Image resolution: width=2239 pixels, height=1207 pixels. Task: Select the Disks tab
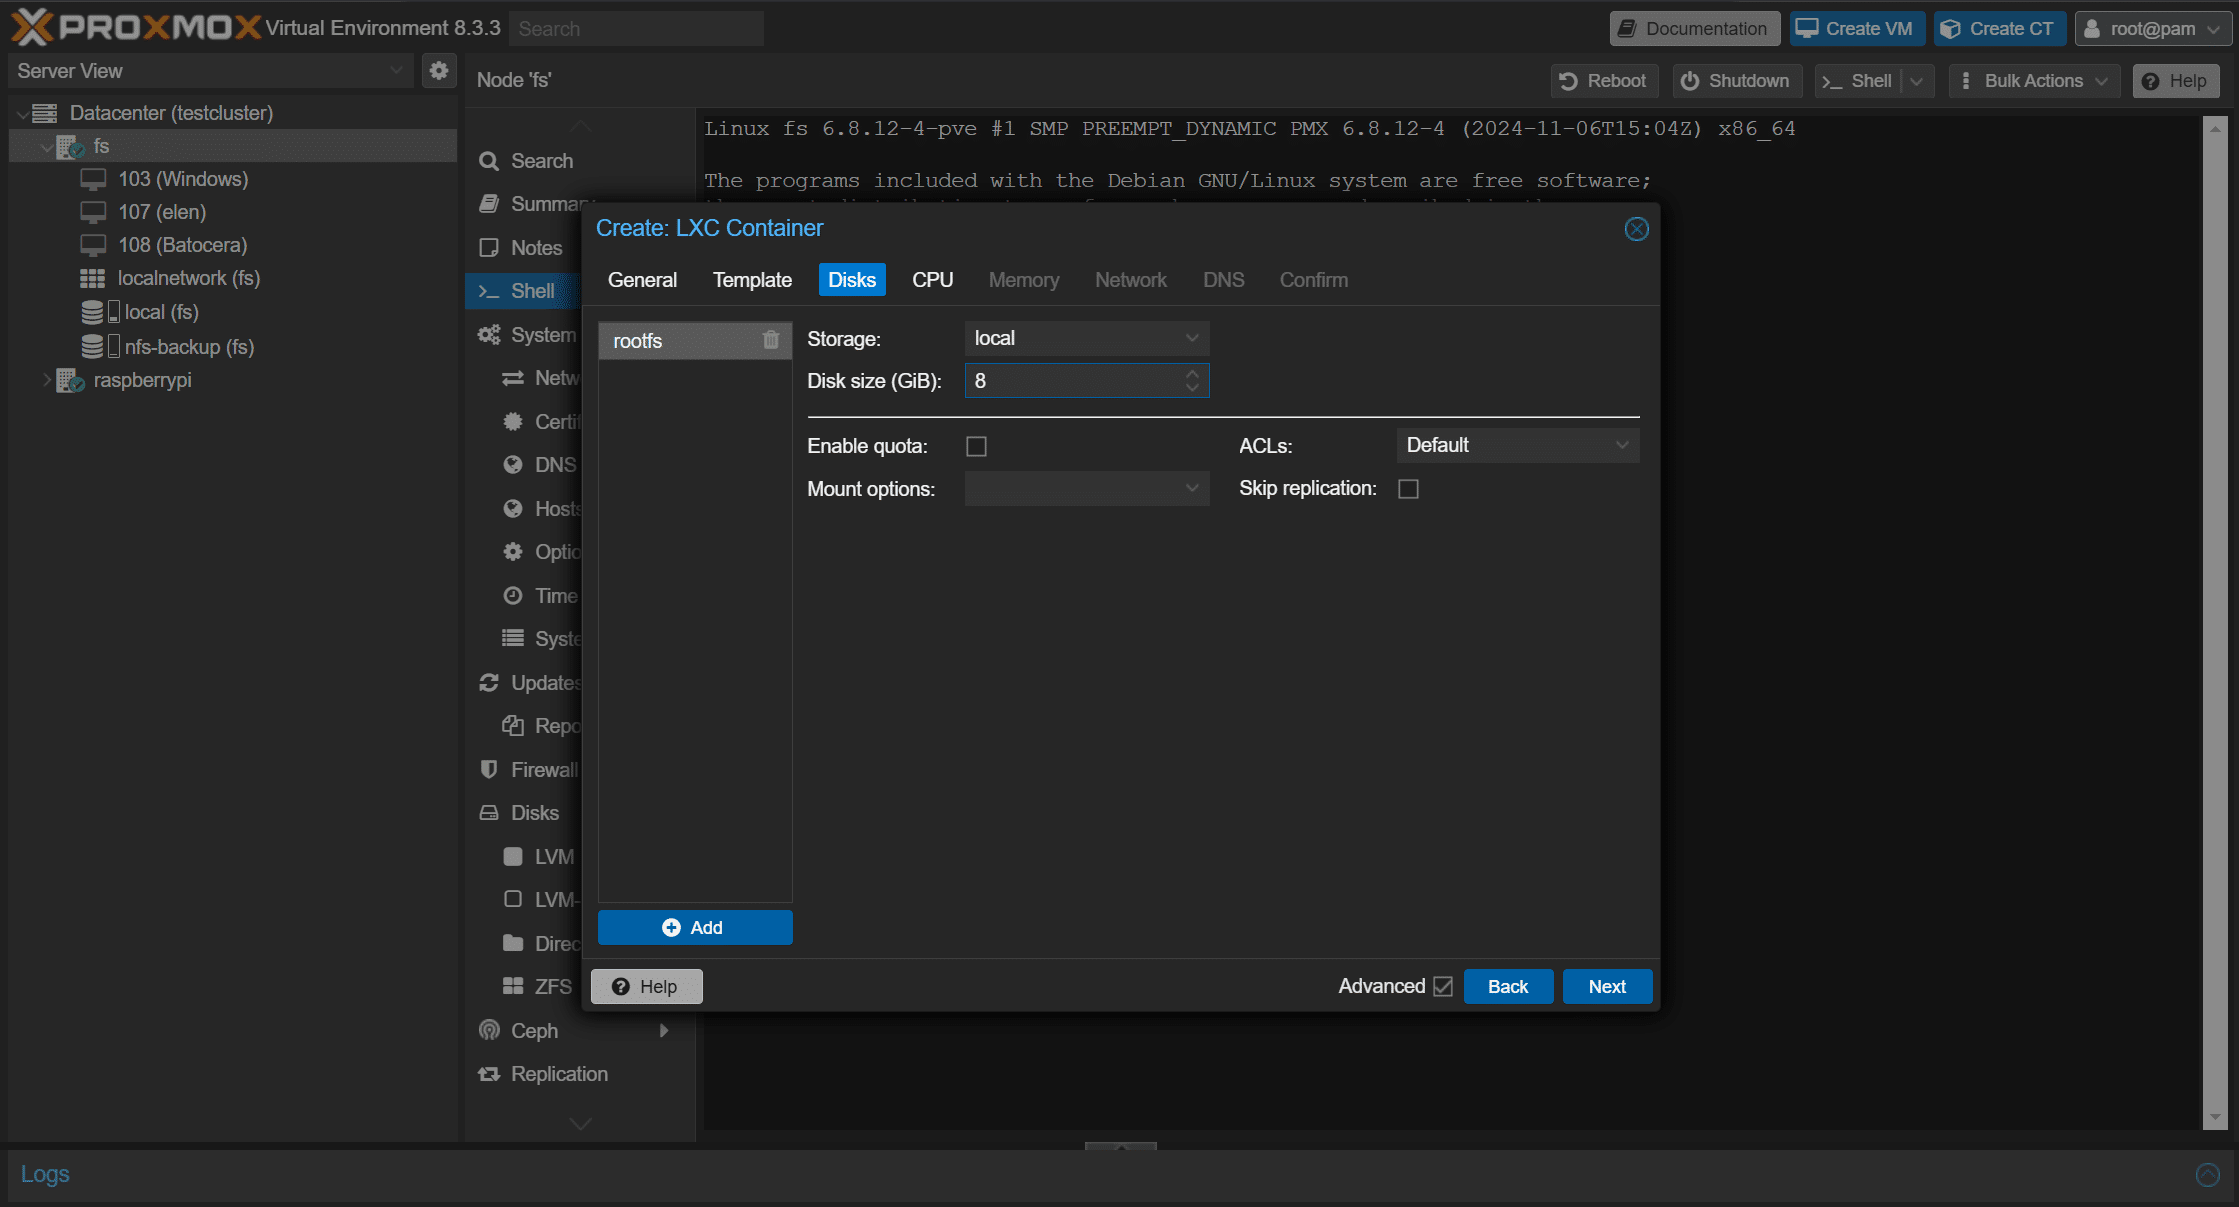pos(852,280)
